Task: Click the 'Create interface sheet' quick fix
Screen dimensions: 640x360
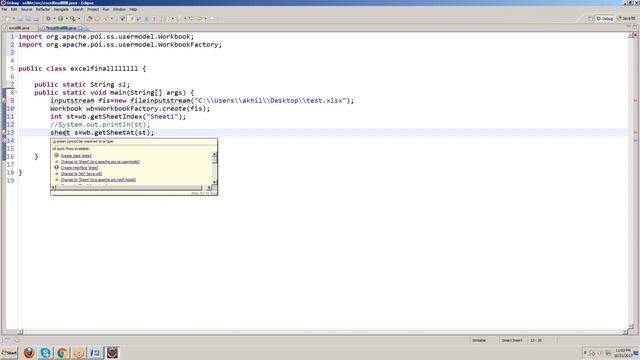Action: 79,168
